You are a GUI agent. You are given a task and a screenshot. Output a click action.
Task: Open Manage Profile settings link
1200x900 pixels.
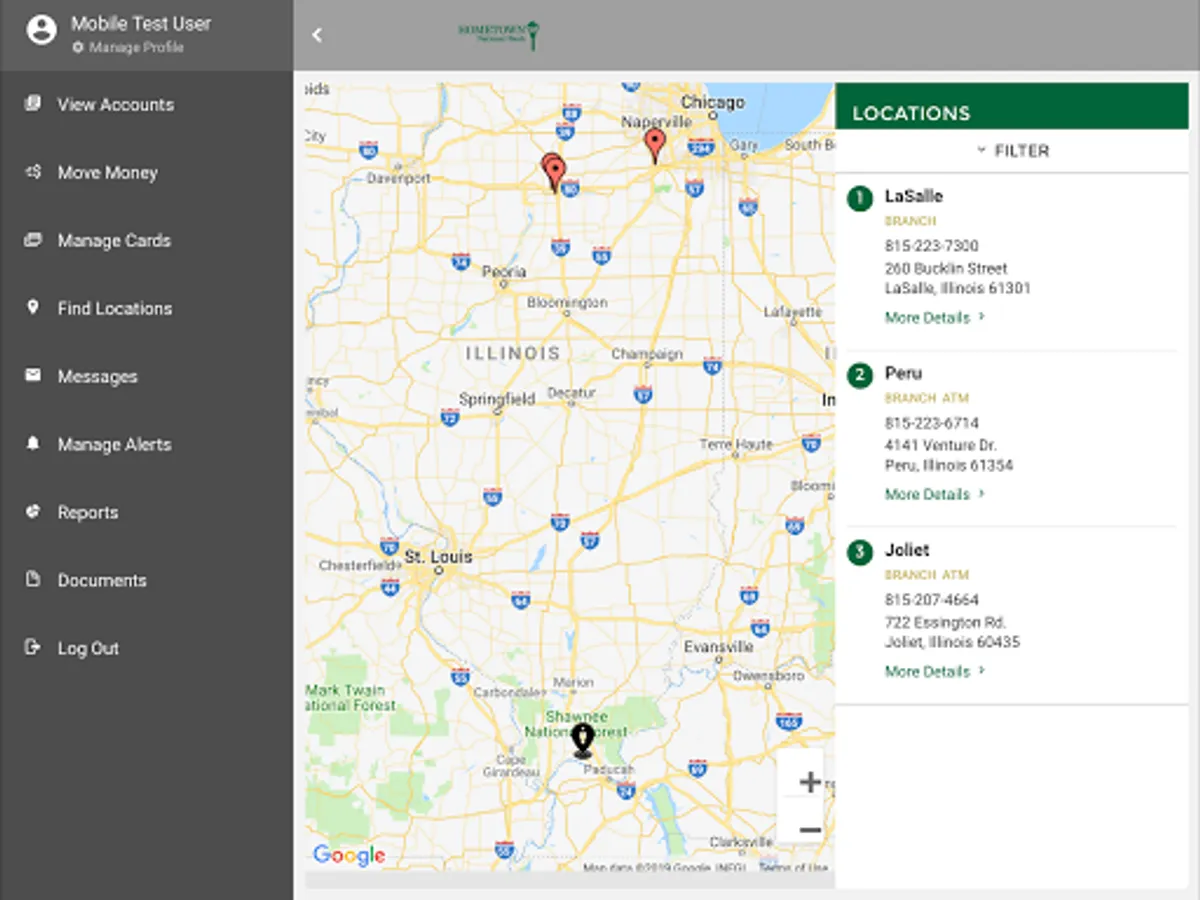[128, 47]
